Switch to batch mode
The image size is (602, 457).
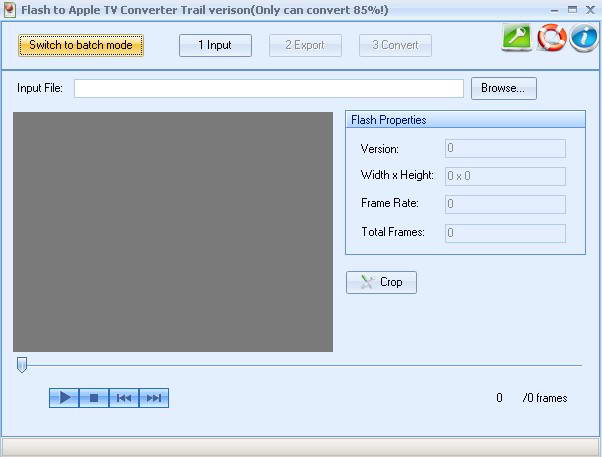click(x=81, y=45)
